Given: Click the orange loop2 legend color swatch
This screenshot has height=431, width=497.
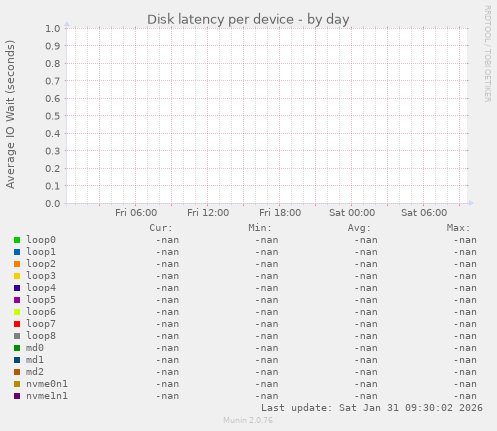Looking at the screenshot, I should point(17,264).
